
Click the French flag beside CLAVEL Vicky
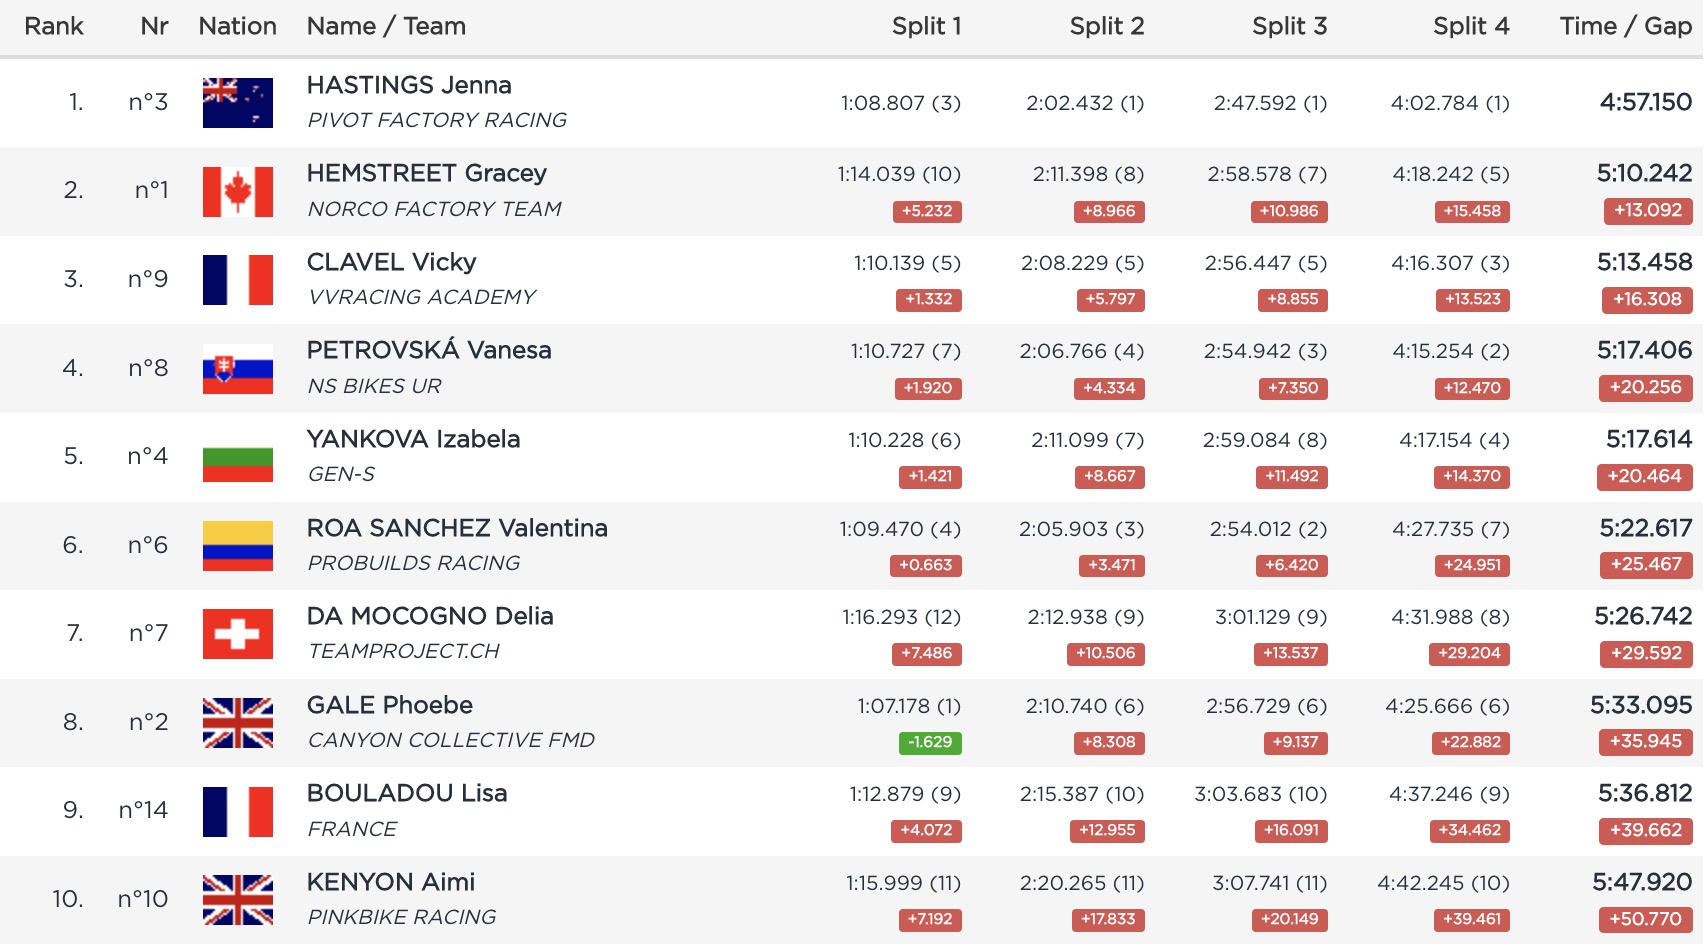[237, 279]
